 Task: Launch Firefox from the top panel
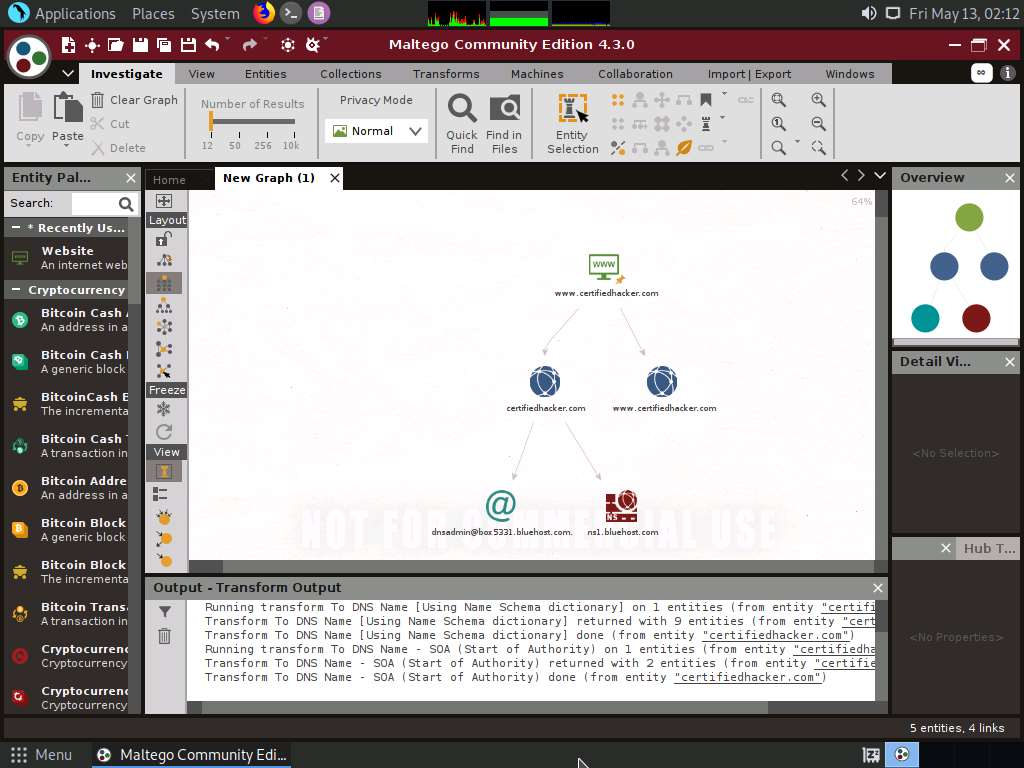(x=264, y=13)
